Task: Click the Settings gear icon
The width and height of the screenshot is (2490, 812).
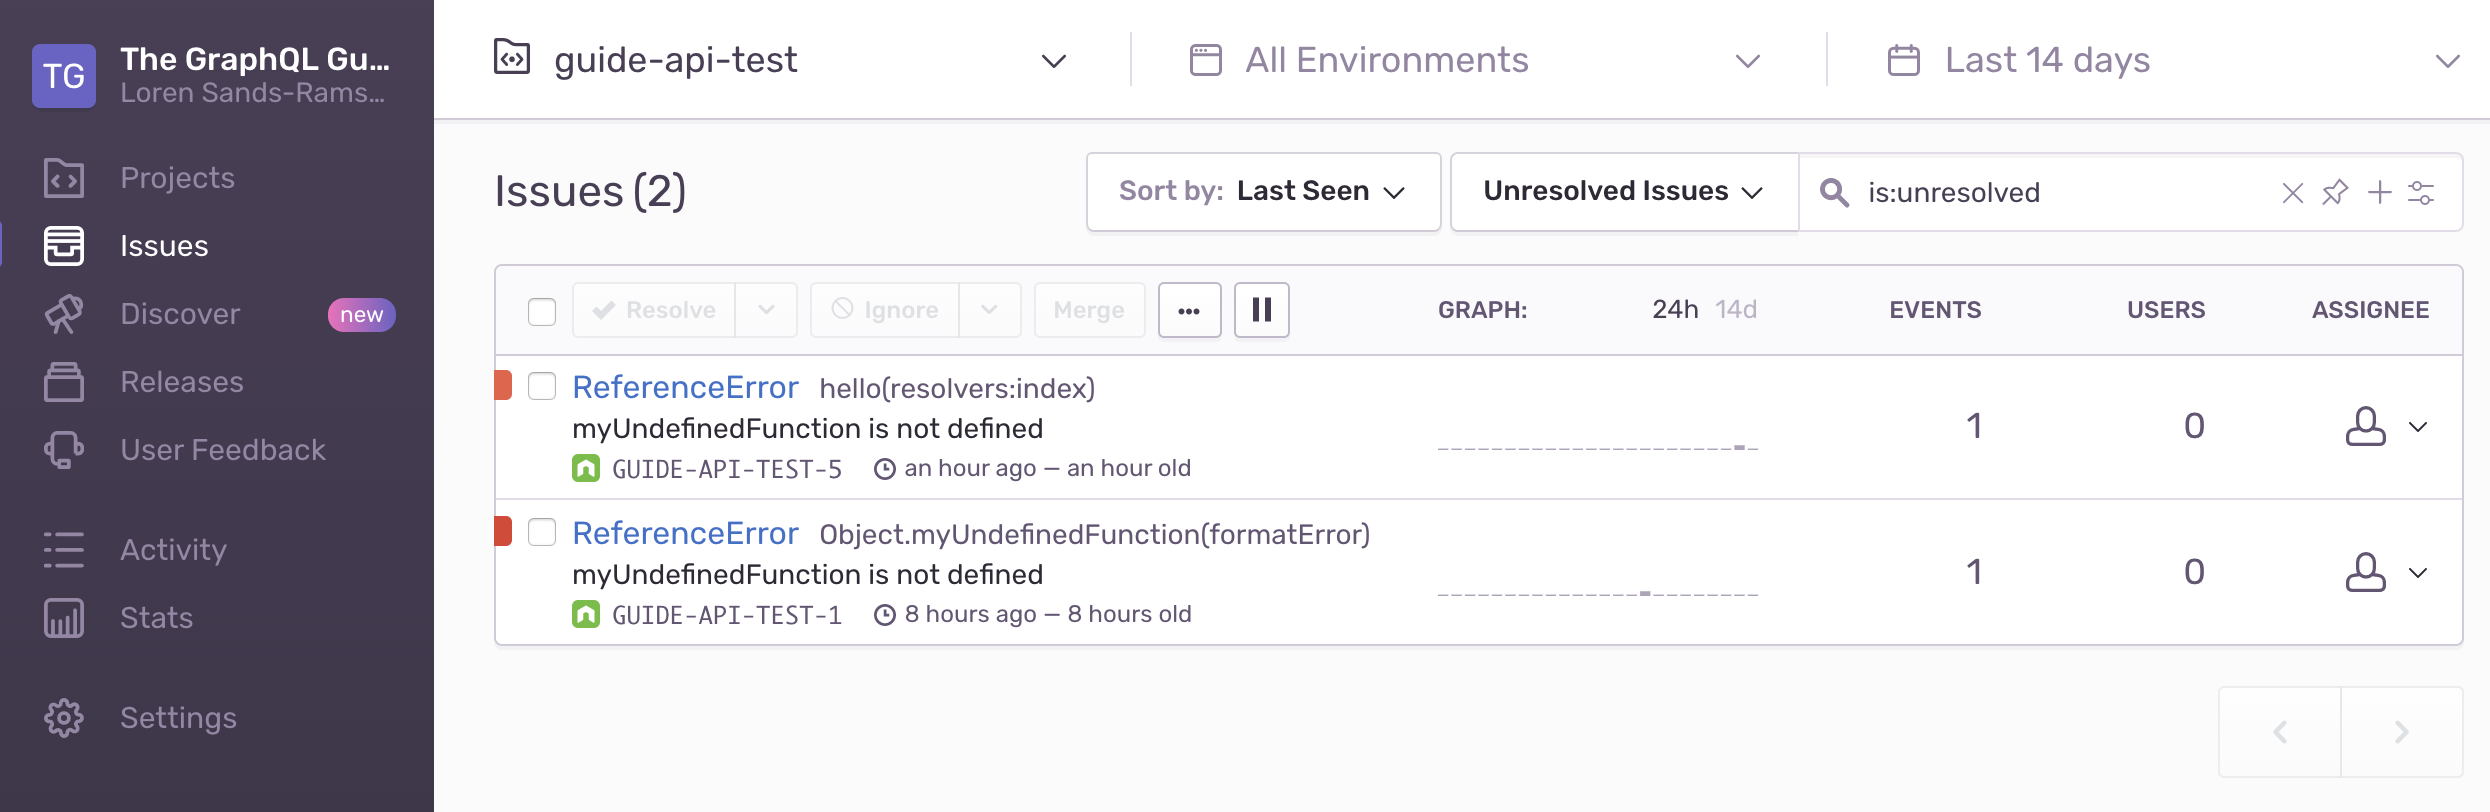Action: pos(64,718)
